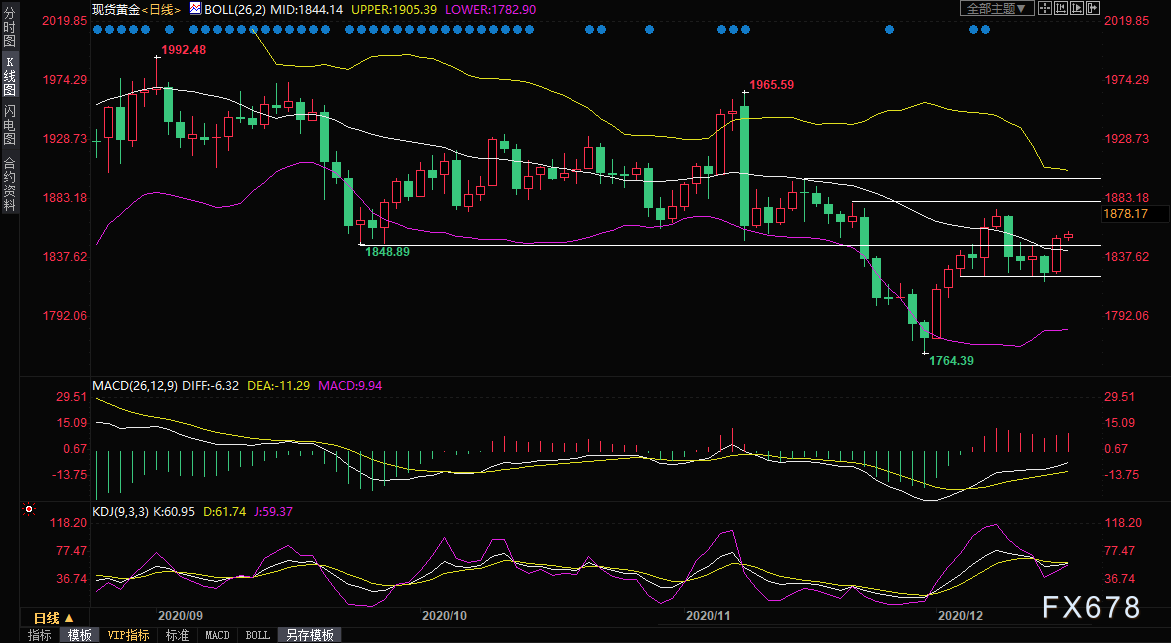Open the 合约资料 side tab
The height and width of the screenshot is (643, 1171).
coord(9,183)
